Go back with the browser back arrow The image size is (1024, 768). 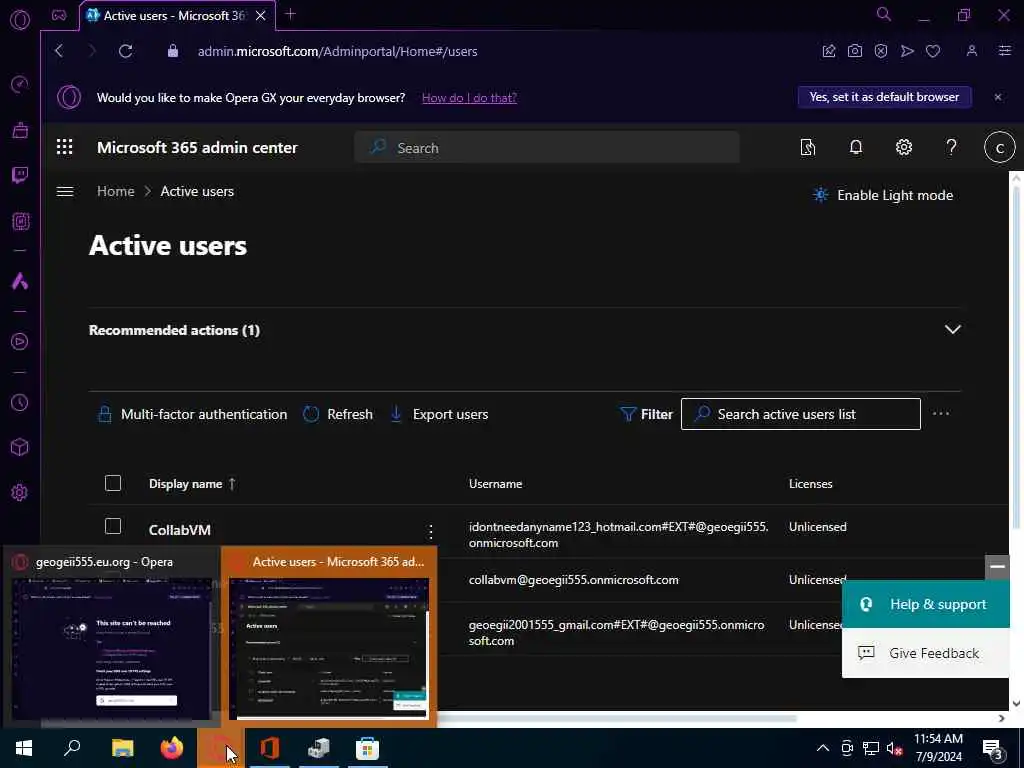pos(59,51)
